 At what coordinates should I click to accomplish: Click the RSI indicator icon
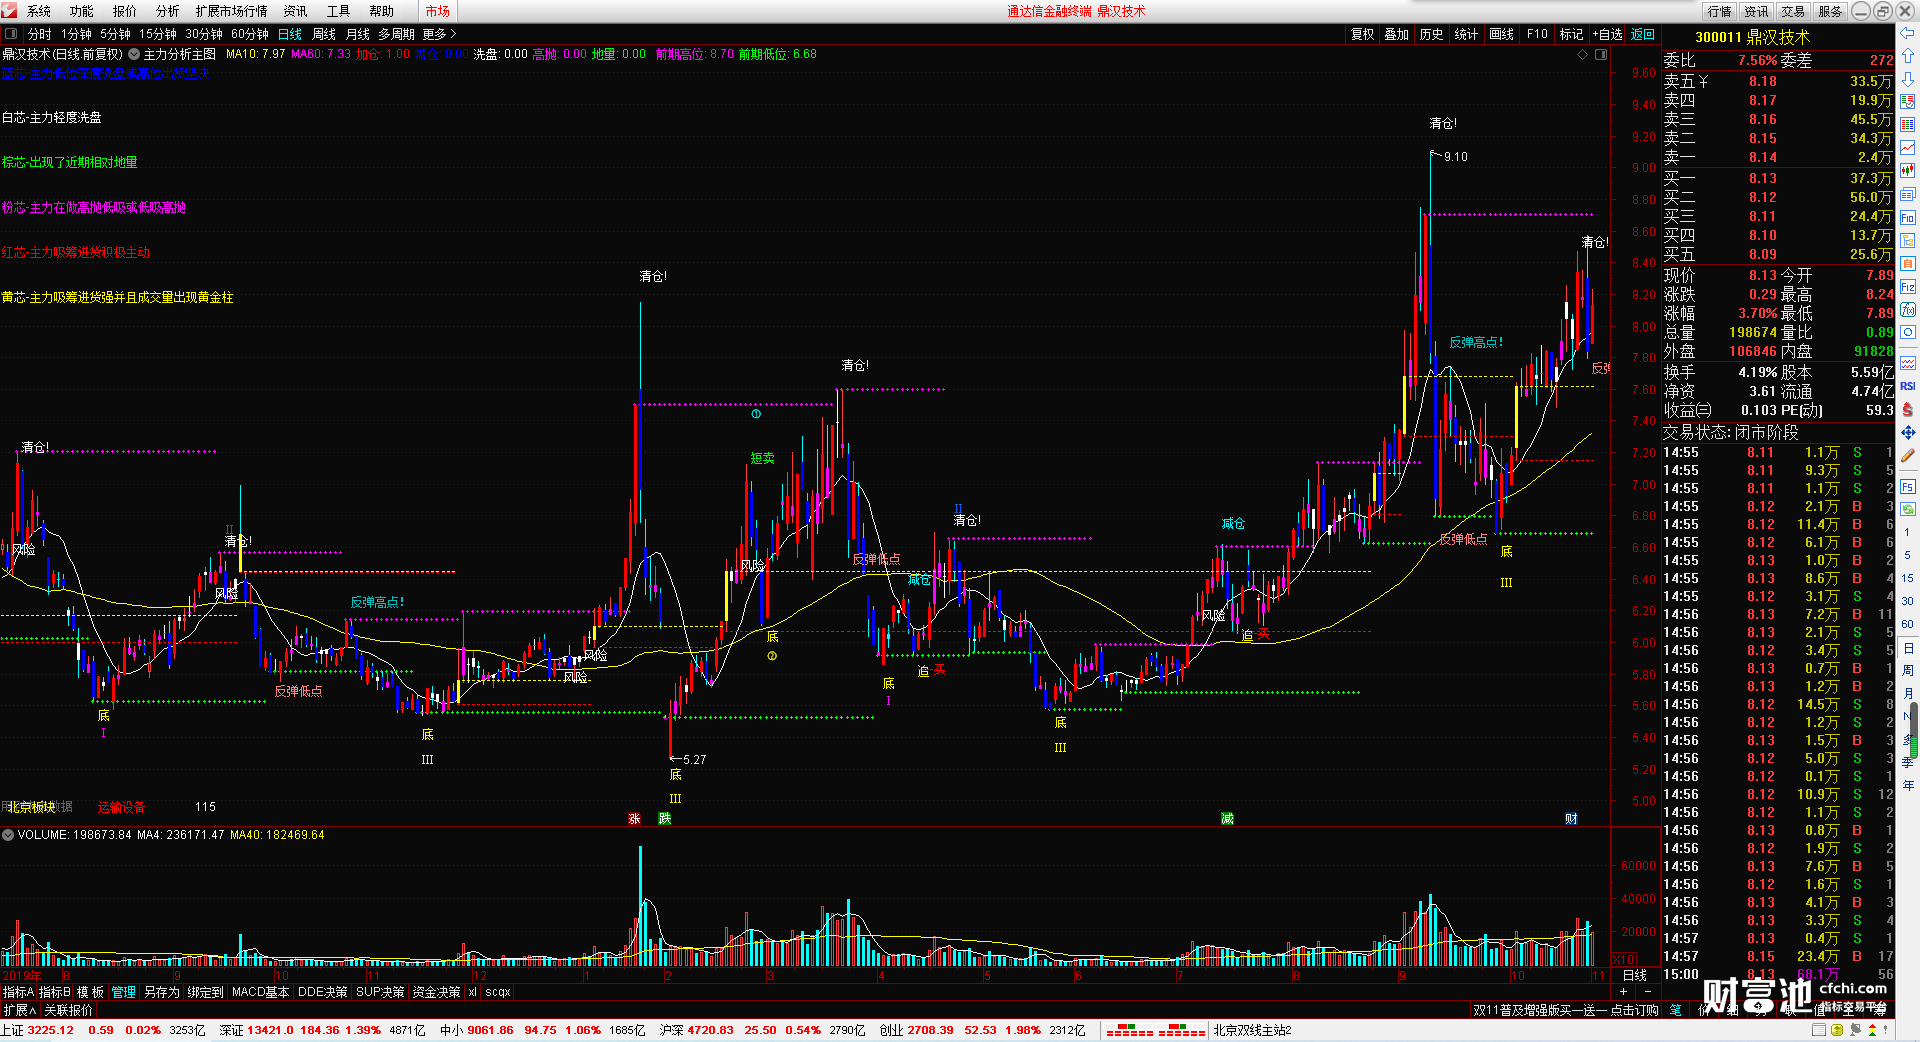coord(1908,386)
